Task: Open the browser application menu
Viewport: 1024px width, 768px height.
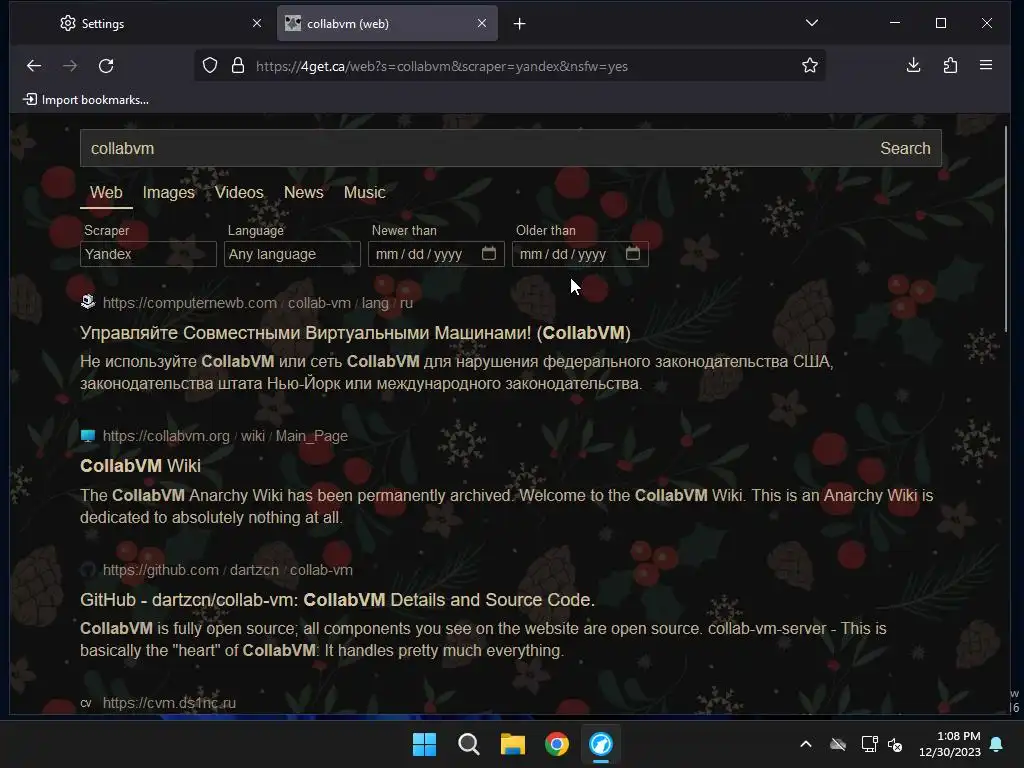Action: click(x=986, y=65)
